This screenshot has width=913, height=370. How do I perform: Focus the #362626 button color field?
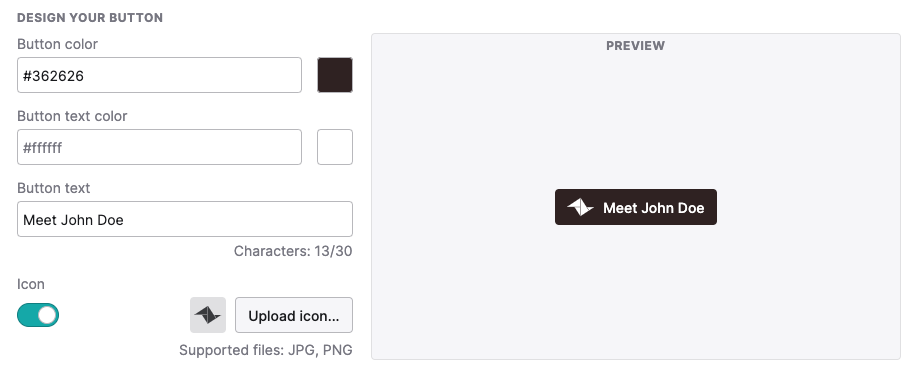point(160,75)
